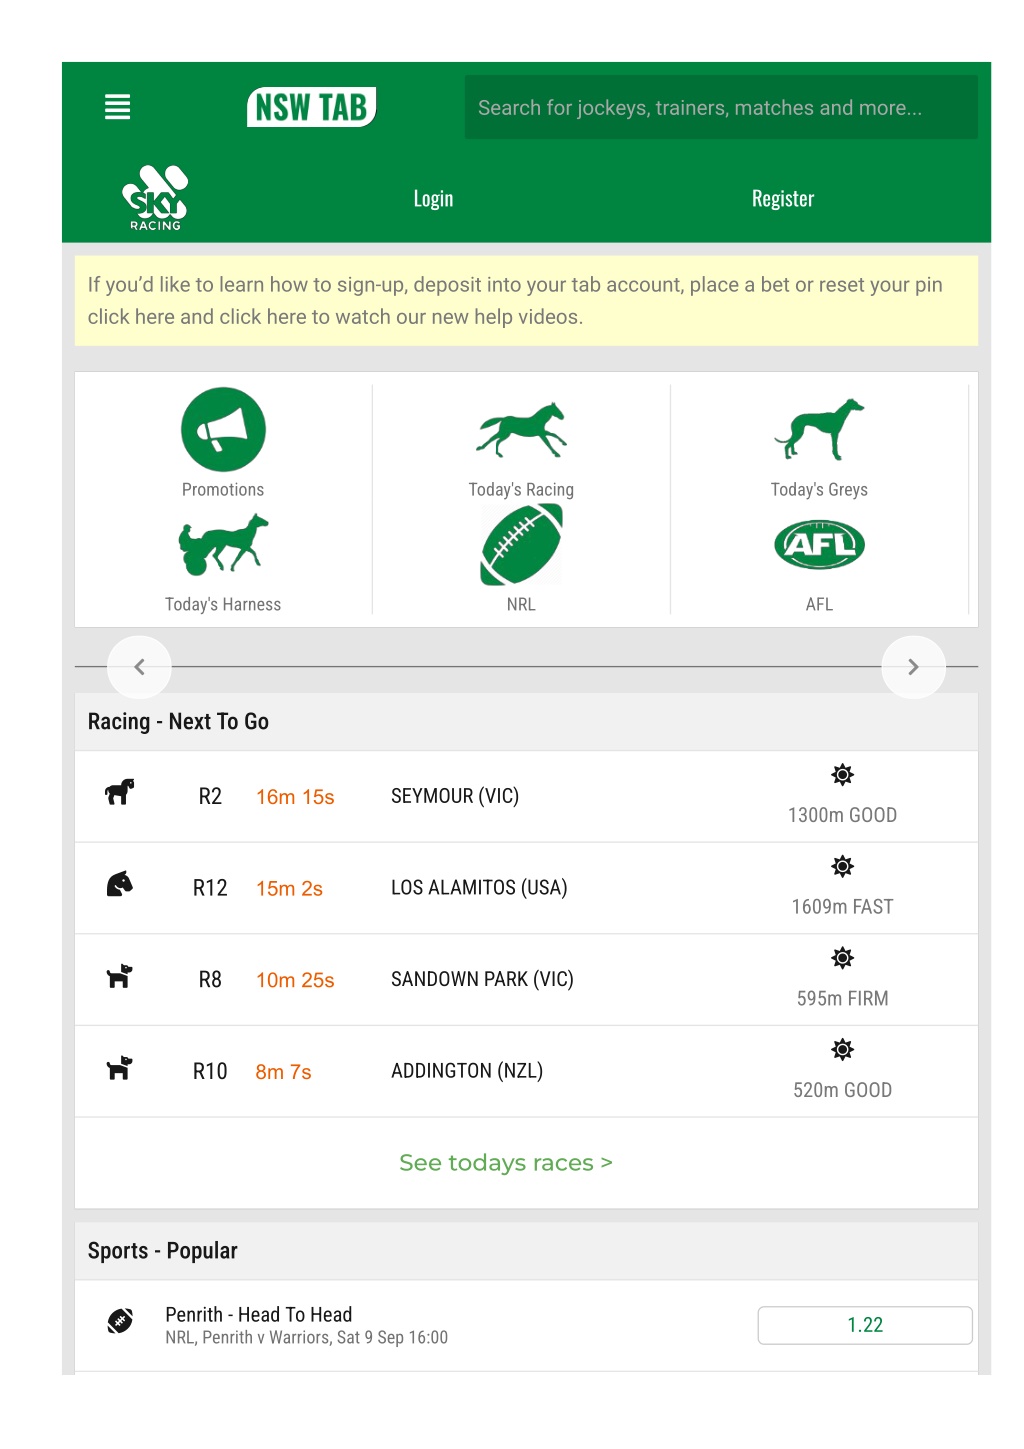Image resolution: width=1024 pixels, height=1449 pixels.
Task: Open Addington (NZL) R10 race
Action: tap(526, 1071)
